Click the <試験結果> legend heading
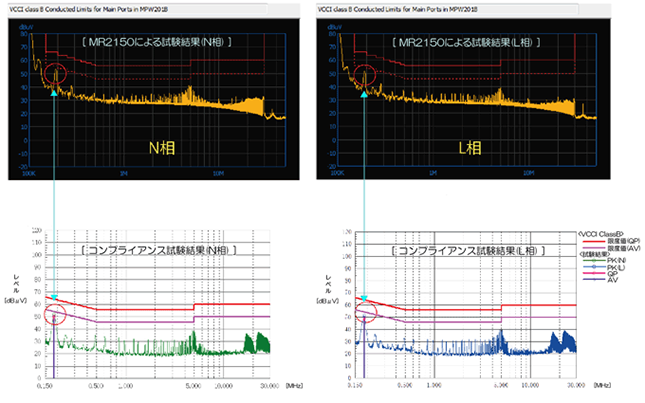The image size is (645, 403). [593, 254]
